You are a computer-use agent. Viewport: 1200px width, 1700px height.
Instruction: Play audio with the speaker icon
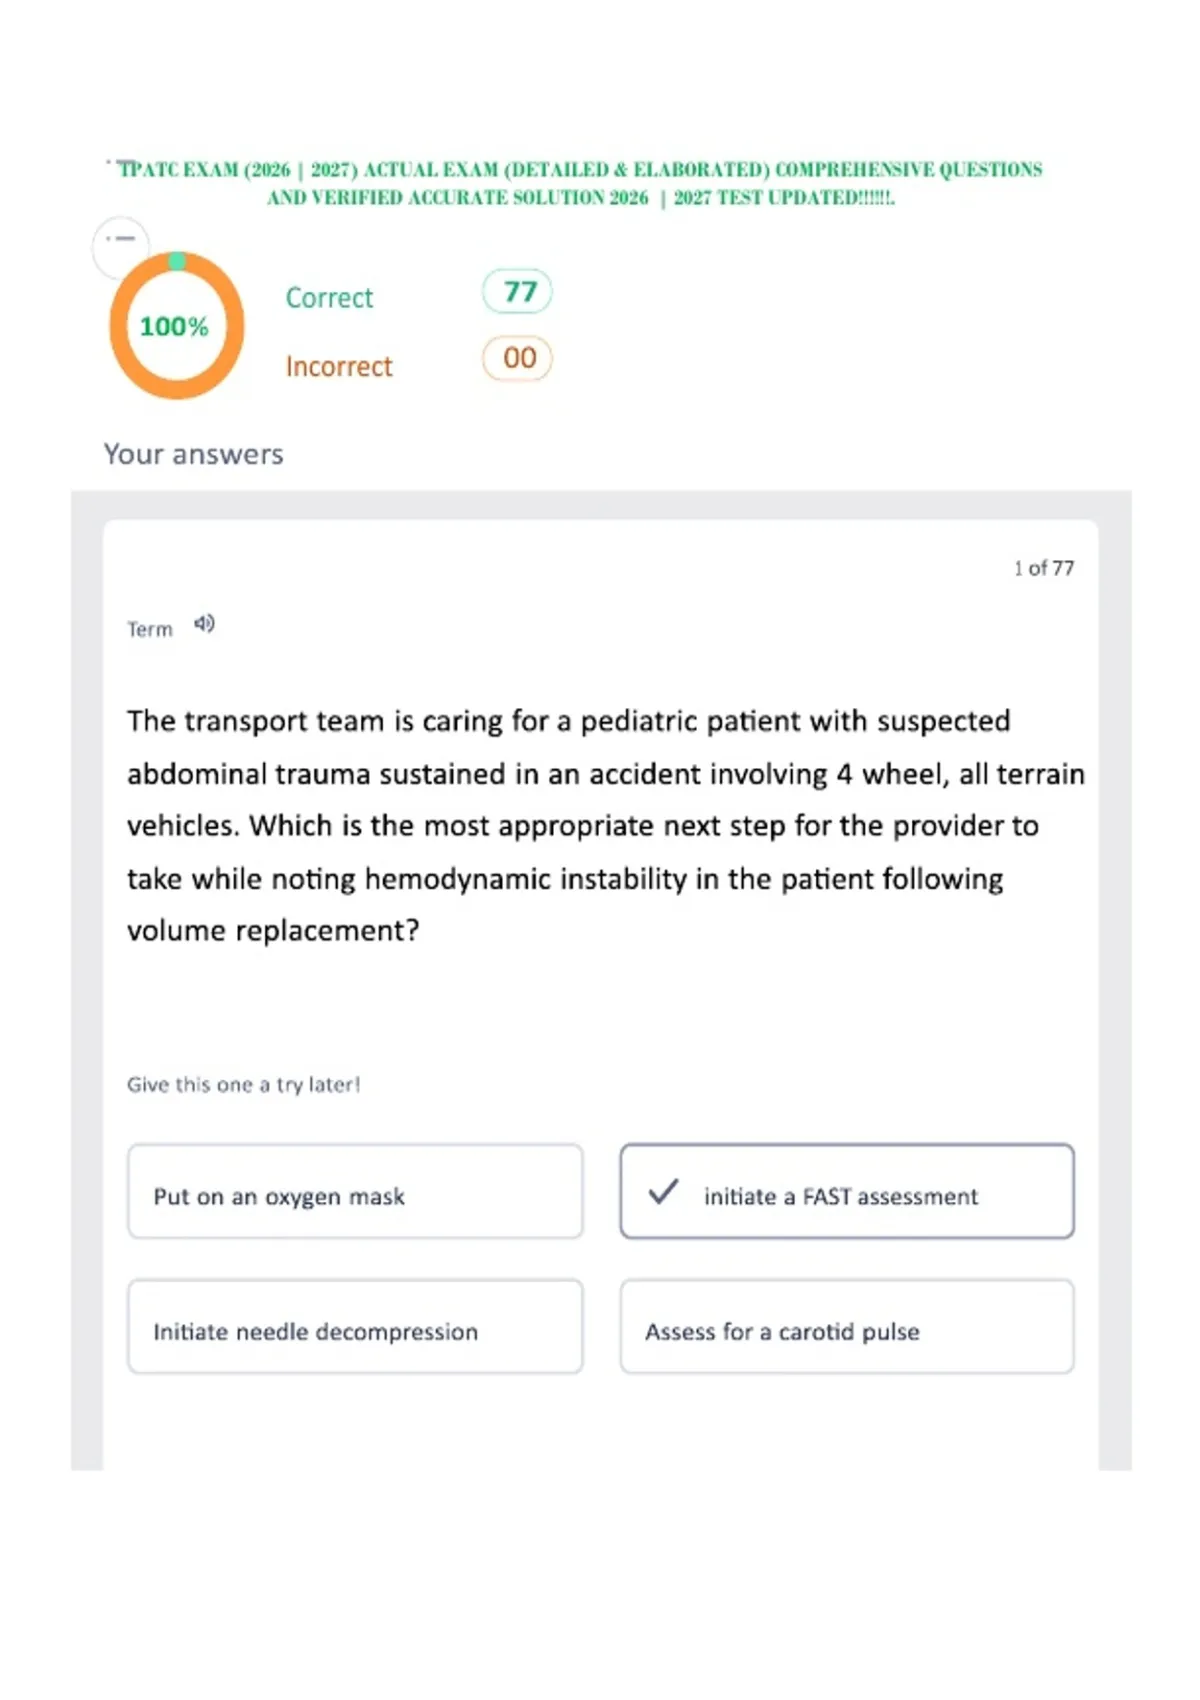pyautogui.click(x=204, y=624)
